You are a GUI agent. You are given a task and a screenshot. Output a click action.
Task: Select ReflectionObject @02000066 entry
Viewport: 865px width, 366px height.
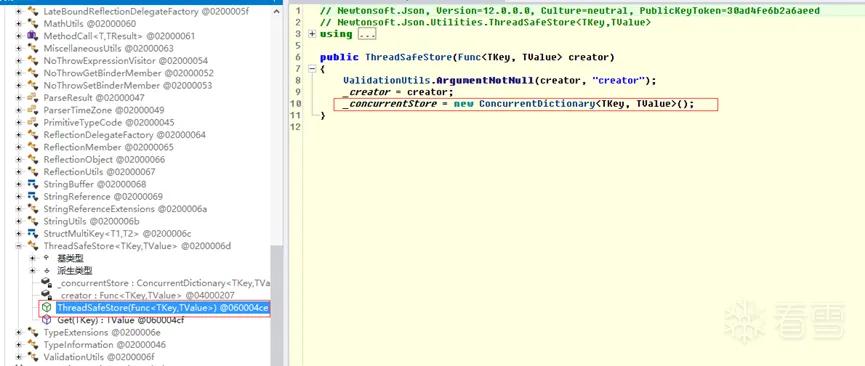104,160
